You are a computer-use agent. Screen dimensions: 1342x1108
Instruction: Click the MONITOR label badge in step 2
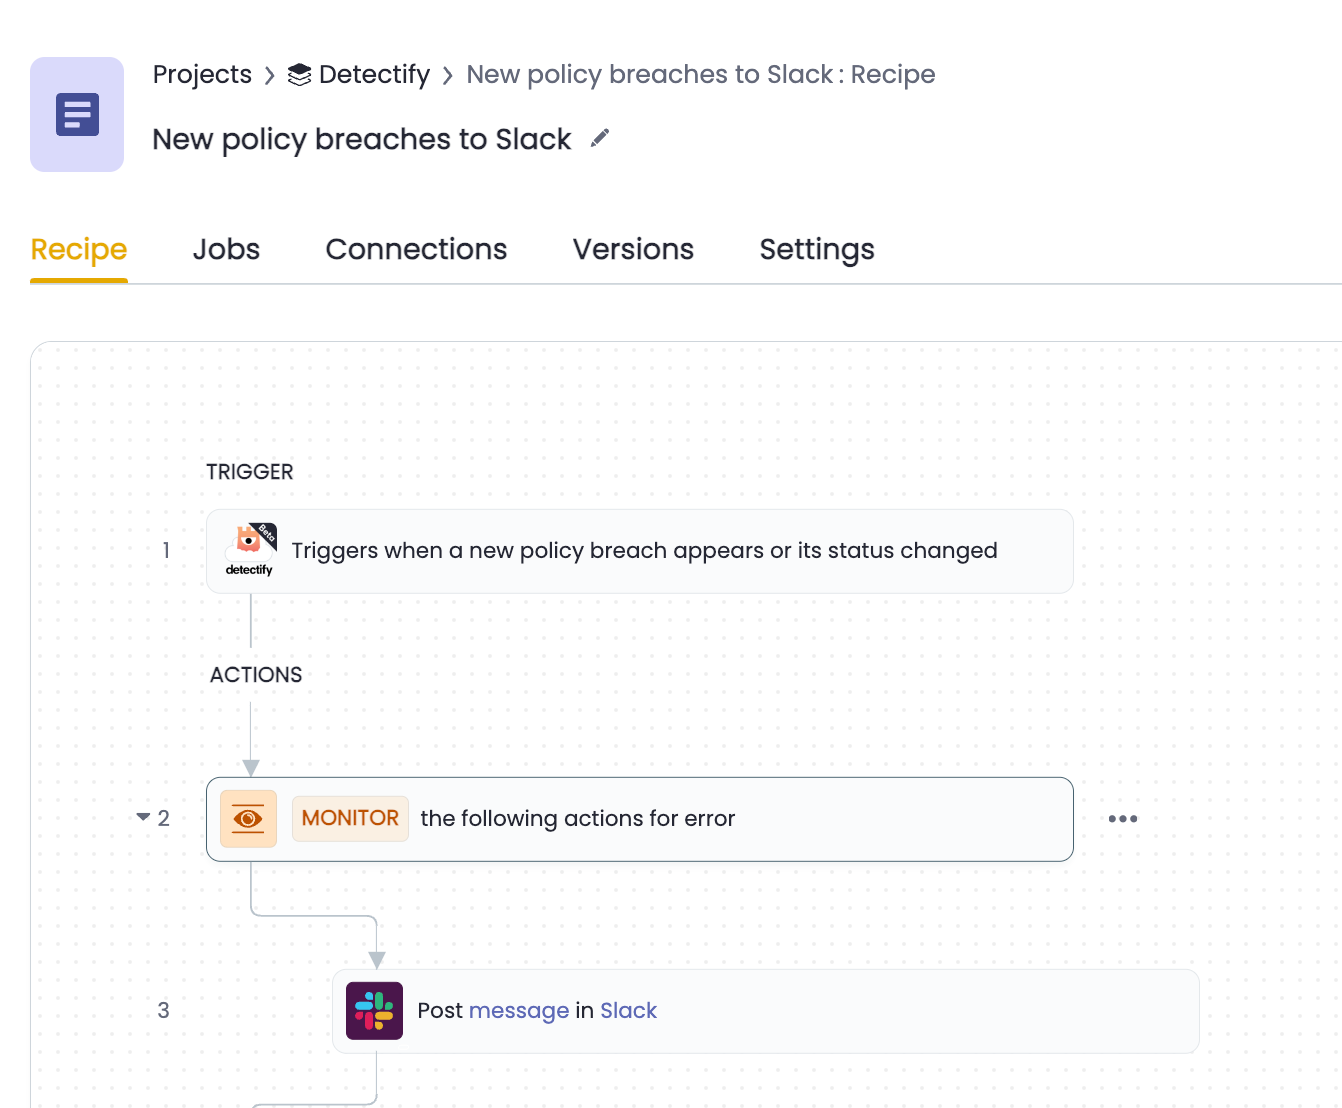[x=350, y=818]
